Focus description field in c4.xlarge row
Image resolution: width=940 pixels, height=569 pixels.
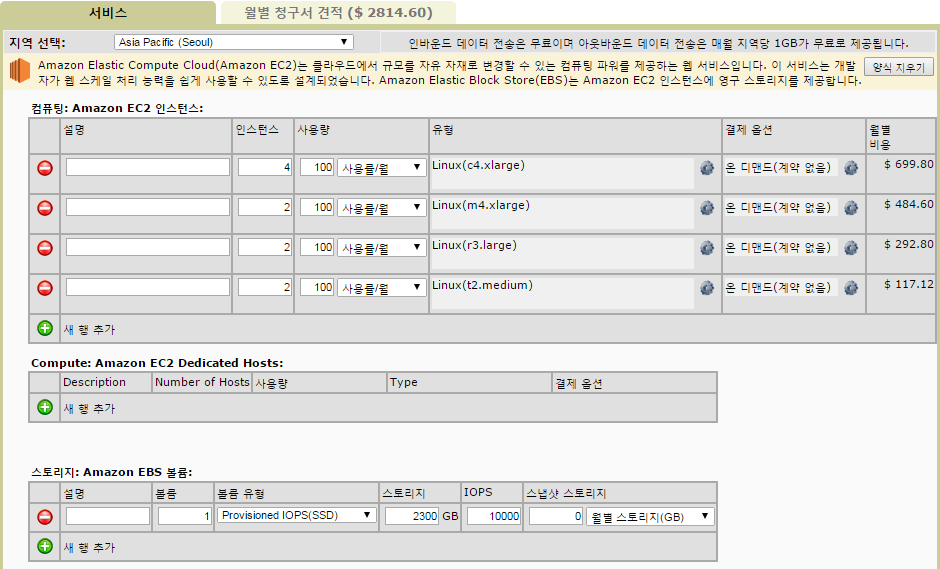pyautogui.click(x=147, y=167)
